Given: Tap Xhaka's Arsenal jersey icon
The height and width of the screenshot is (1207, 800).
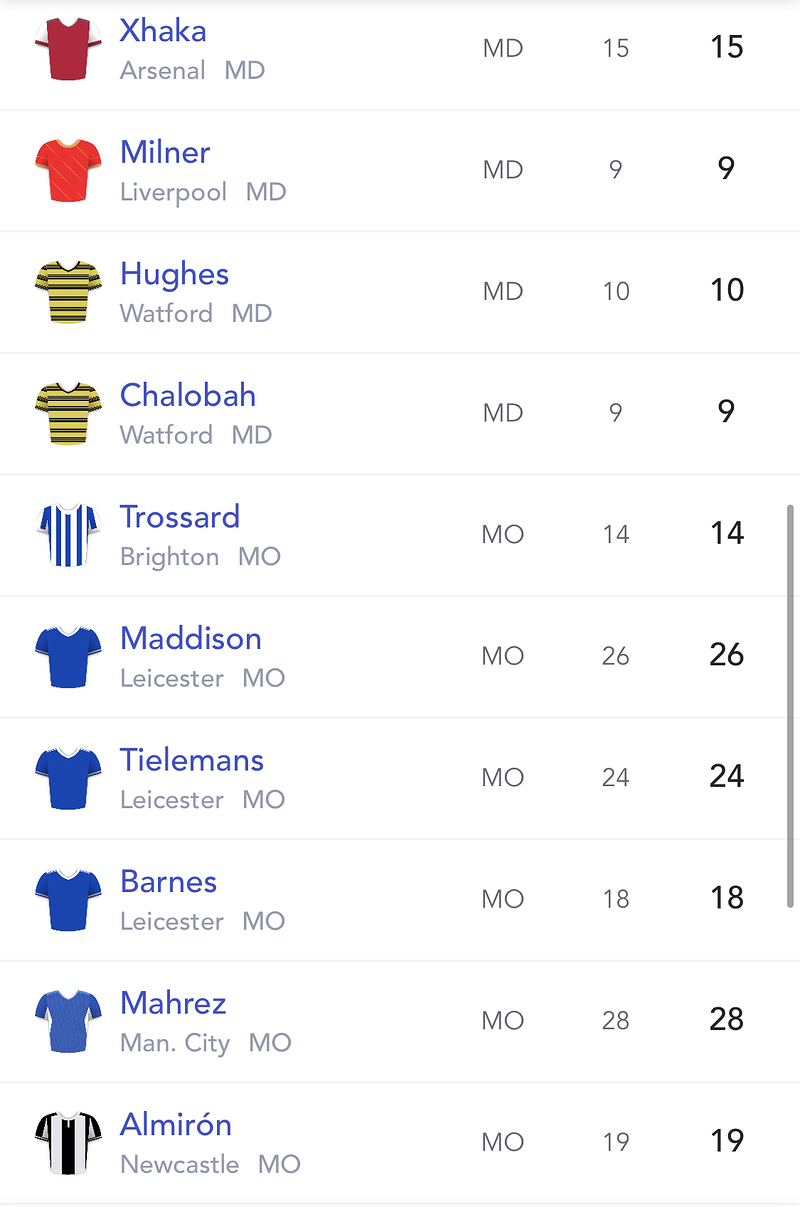Looking at the screenshot, I should pyautogui.click(x=68, y=48).
